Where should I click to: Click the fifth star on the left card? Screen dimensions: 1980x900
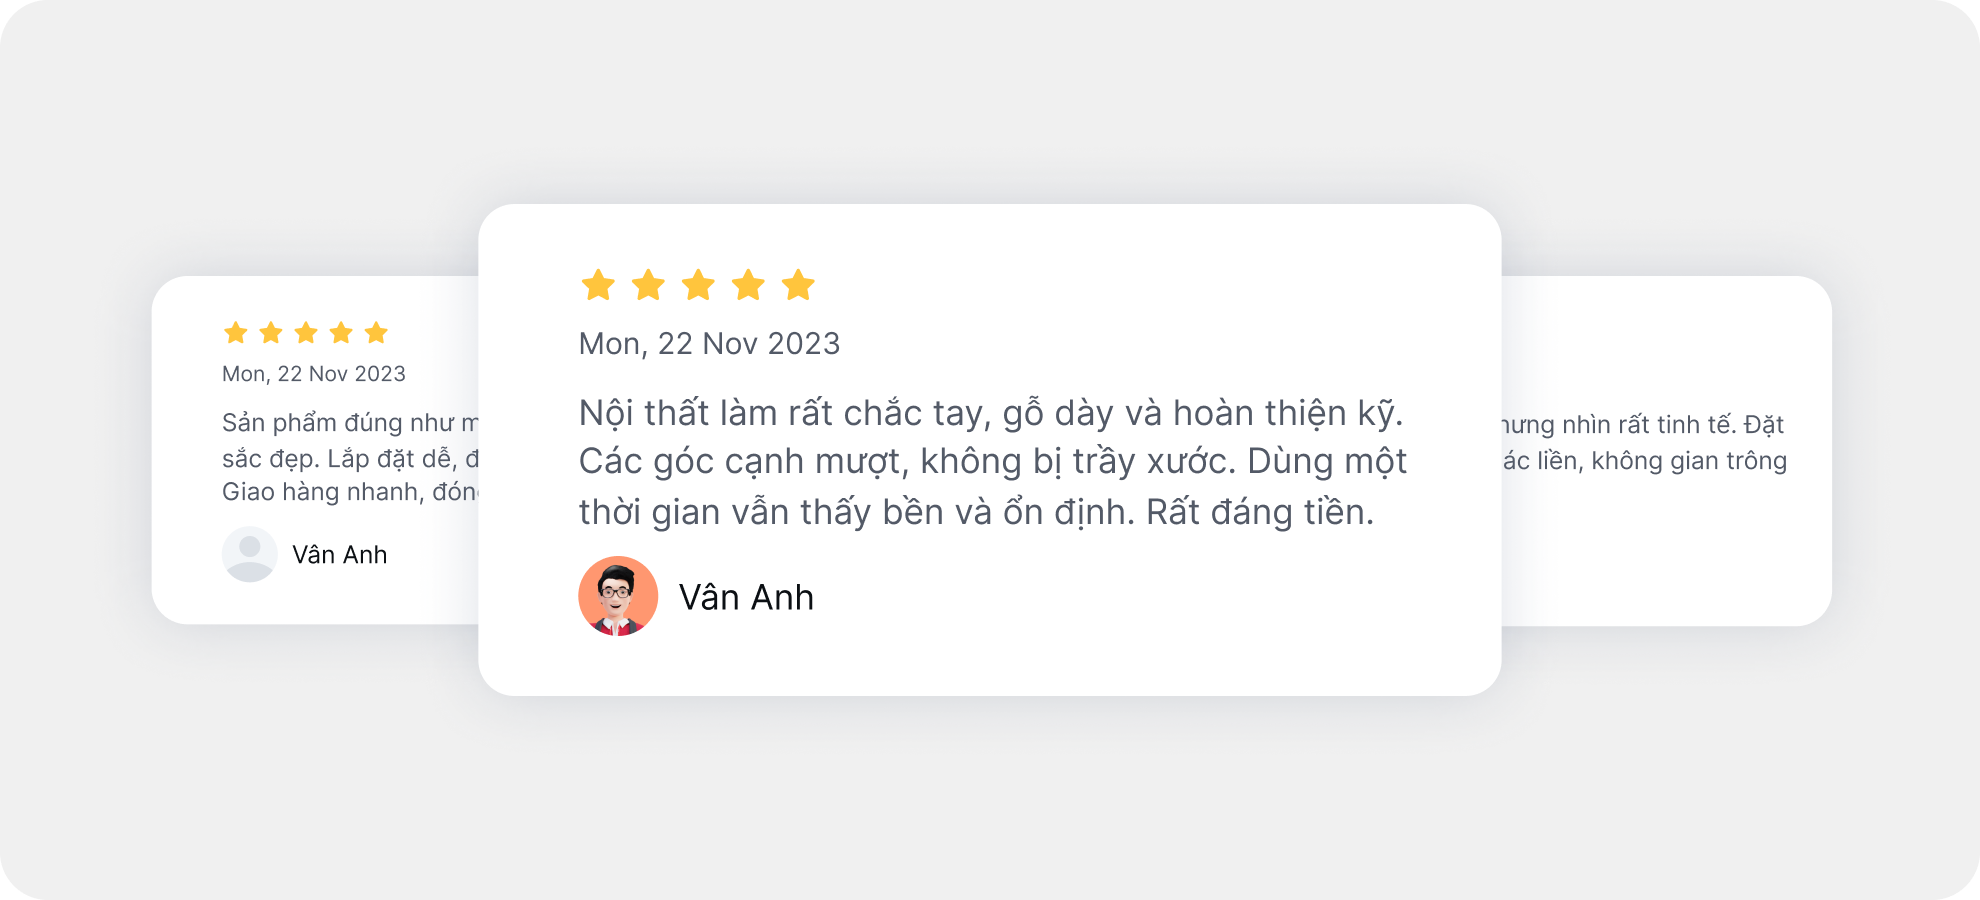376,333
